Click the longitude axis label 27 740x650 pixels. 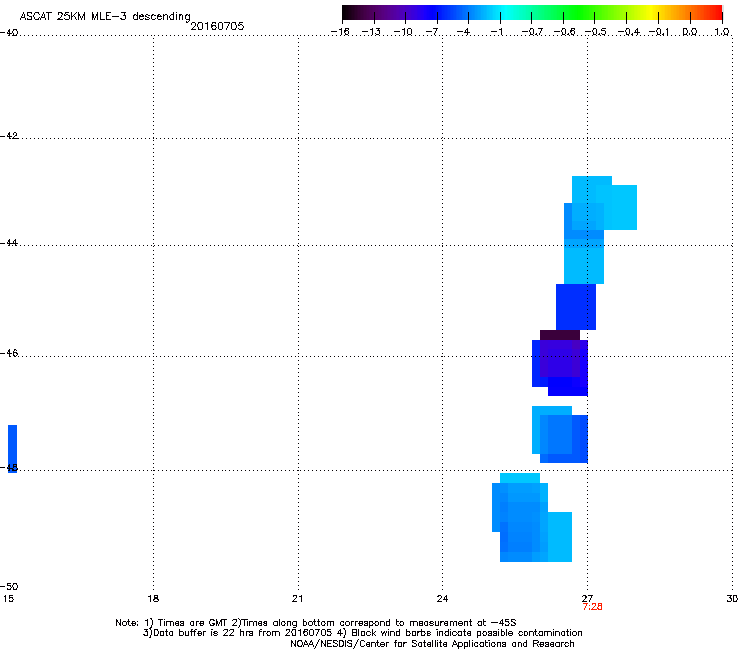pos(587,599)
